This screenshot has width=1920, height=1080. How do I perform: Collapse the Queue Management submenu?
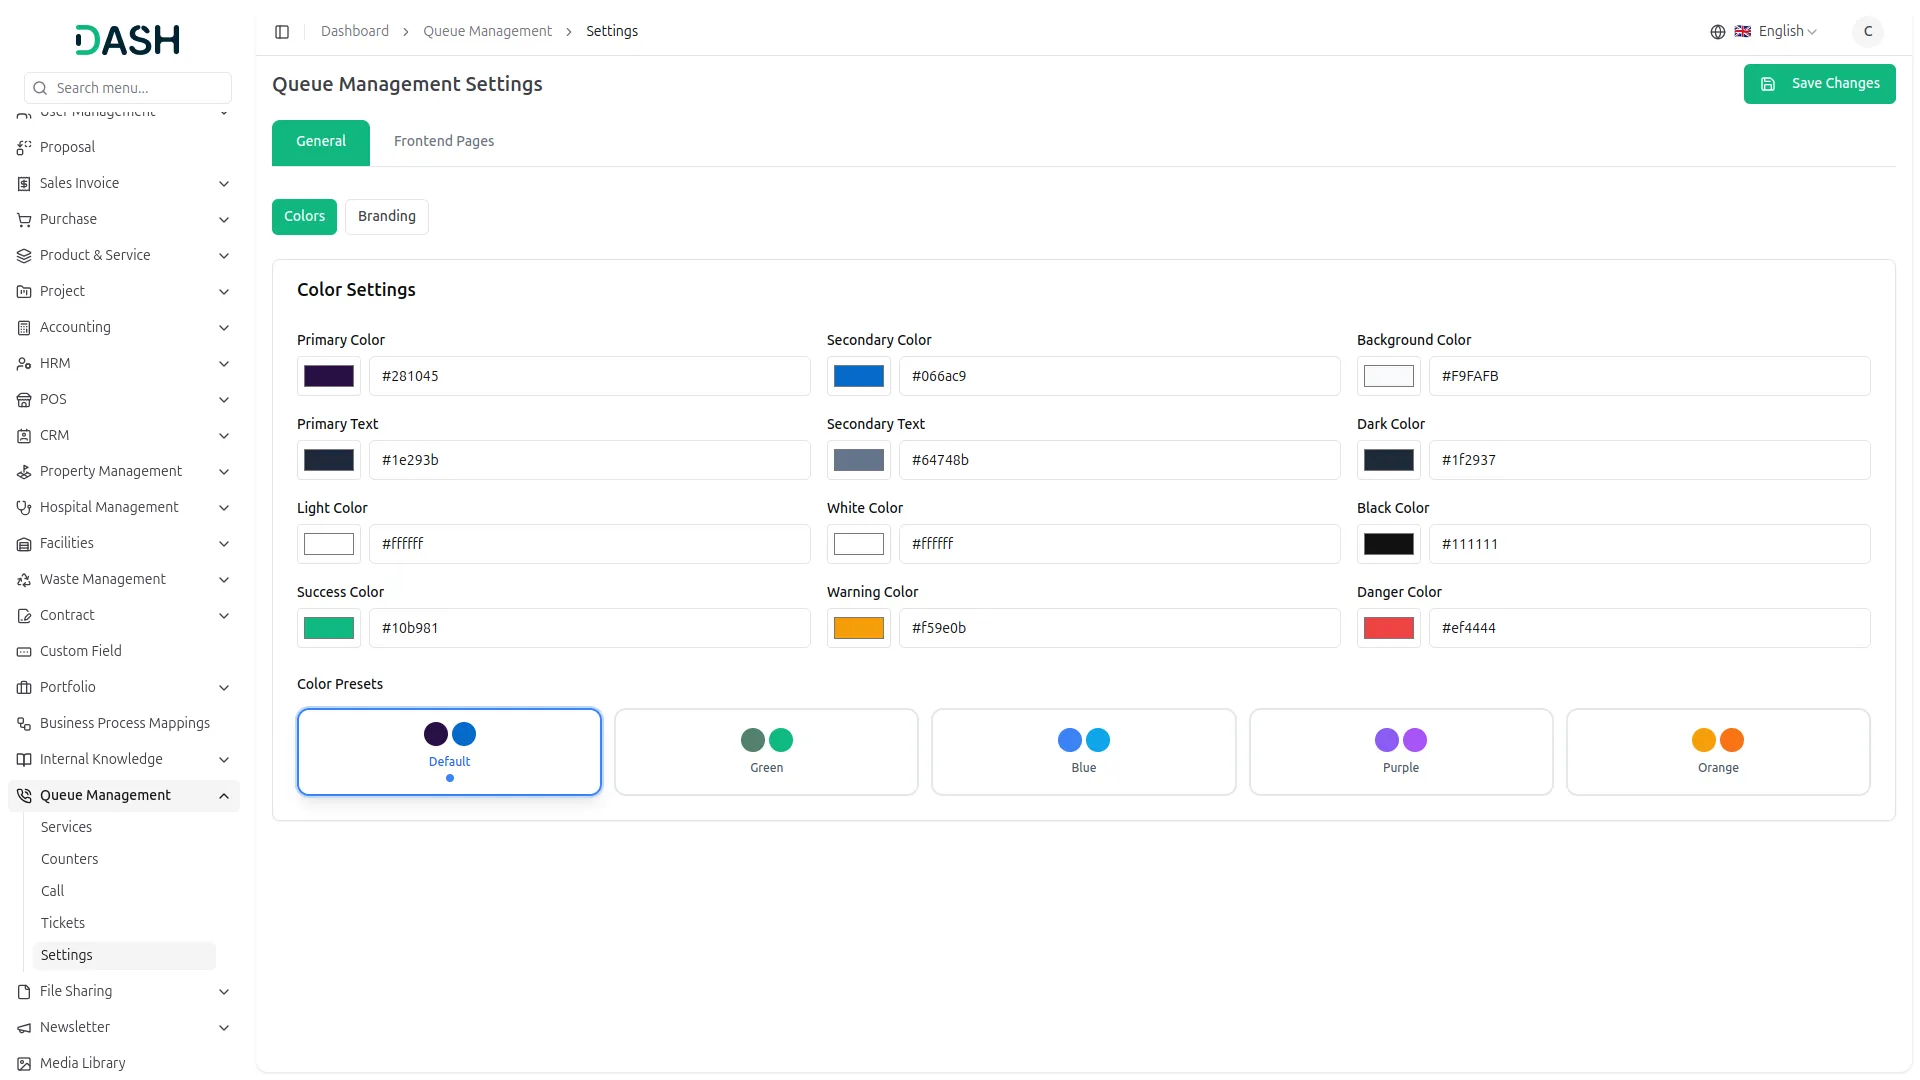tap(224, 796)
